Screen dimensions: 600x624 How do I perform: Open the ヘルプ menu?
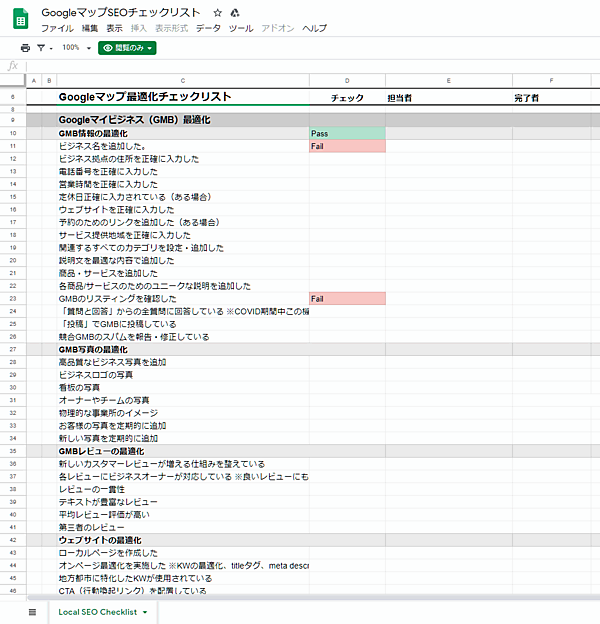pyautogui.click(x=314, y=29)
